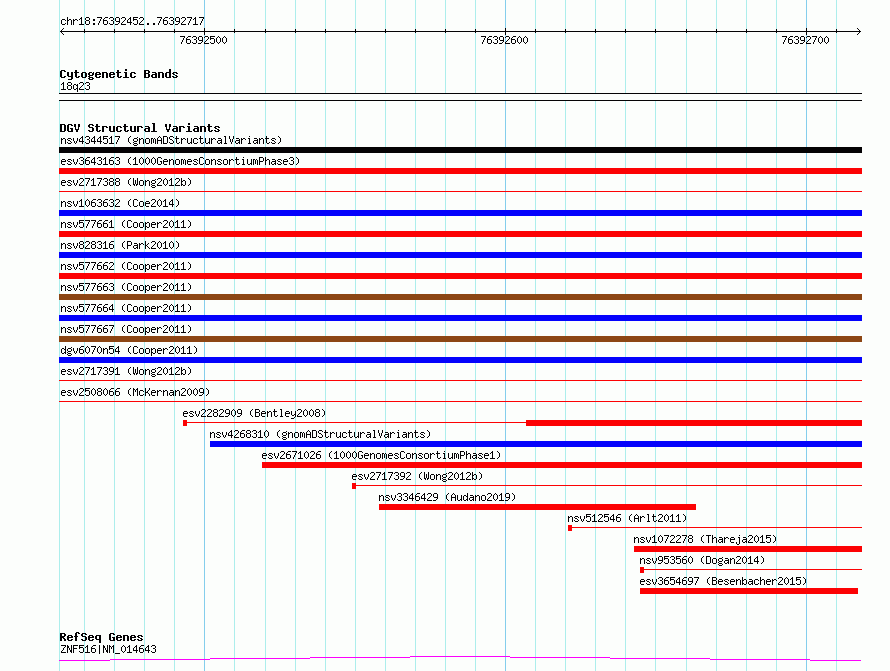Click the ruler's right arrow end

859,32
